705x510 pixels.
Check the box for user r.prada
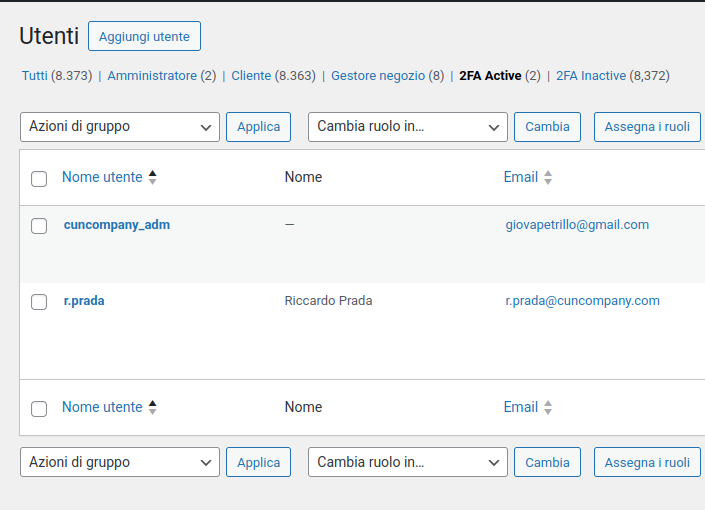(x=39, y=302)
